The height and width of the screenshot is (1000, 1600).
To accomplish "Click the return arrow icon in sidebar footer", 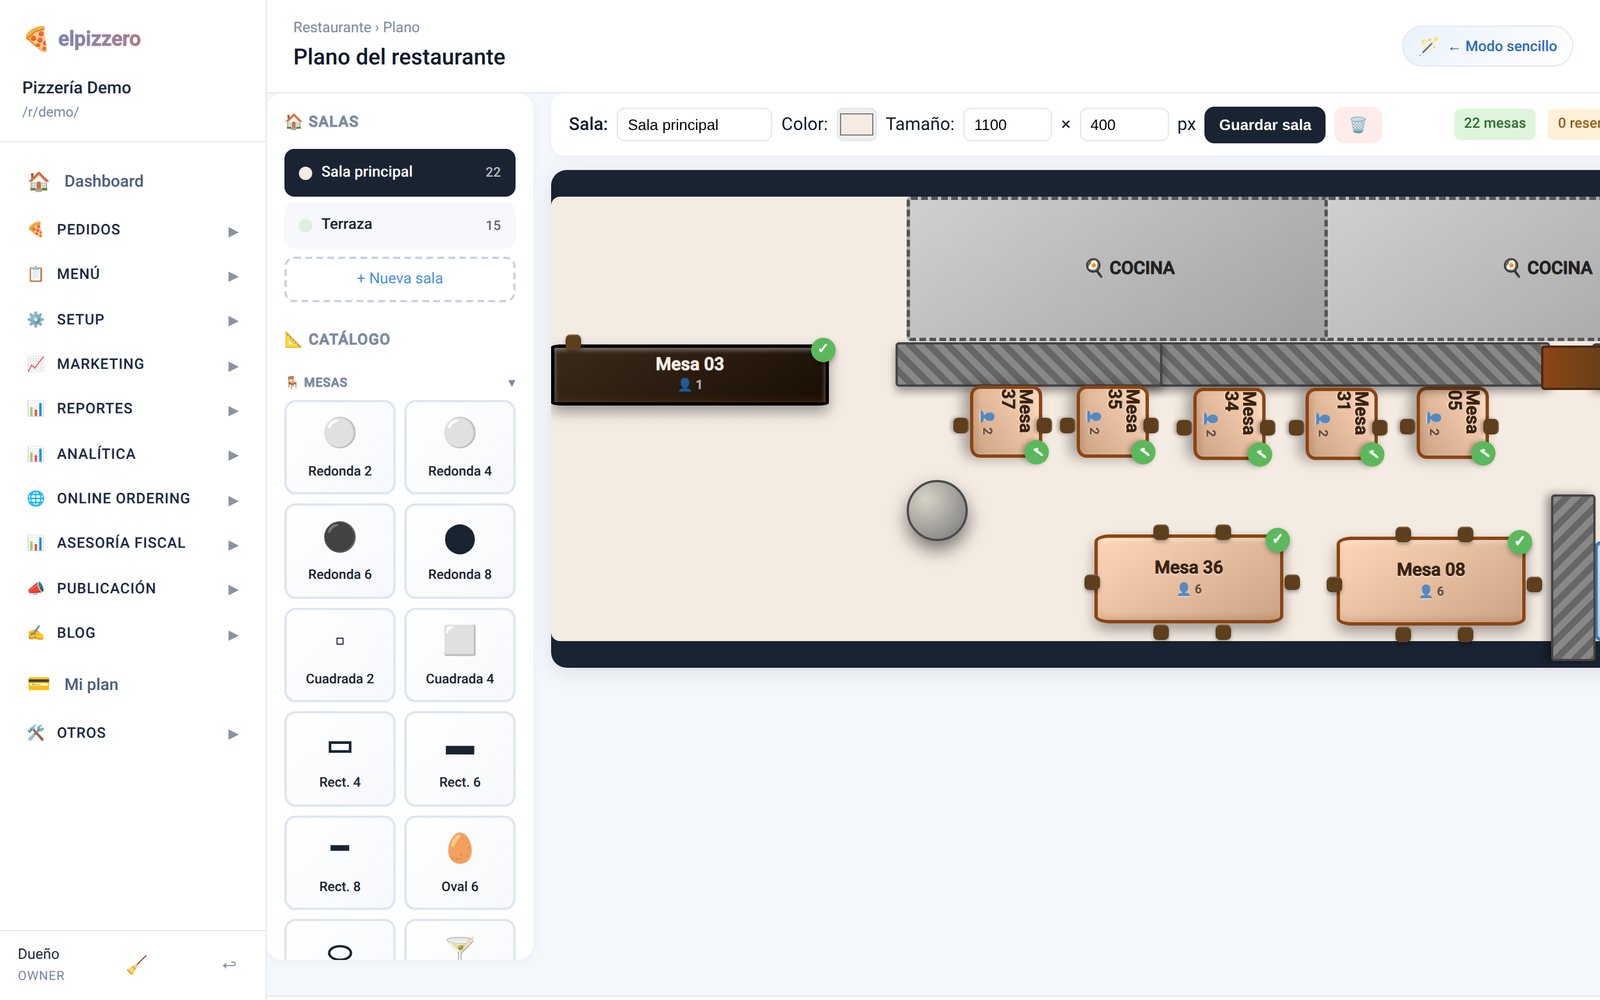I will point(229,964).
